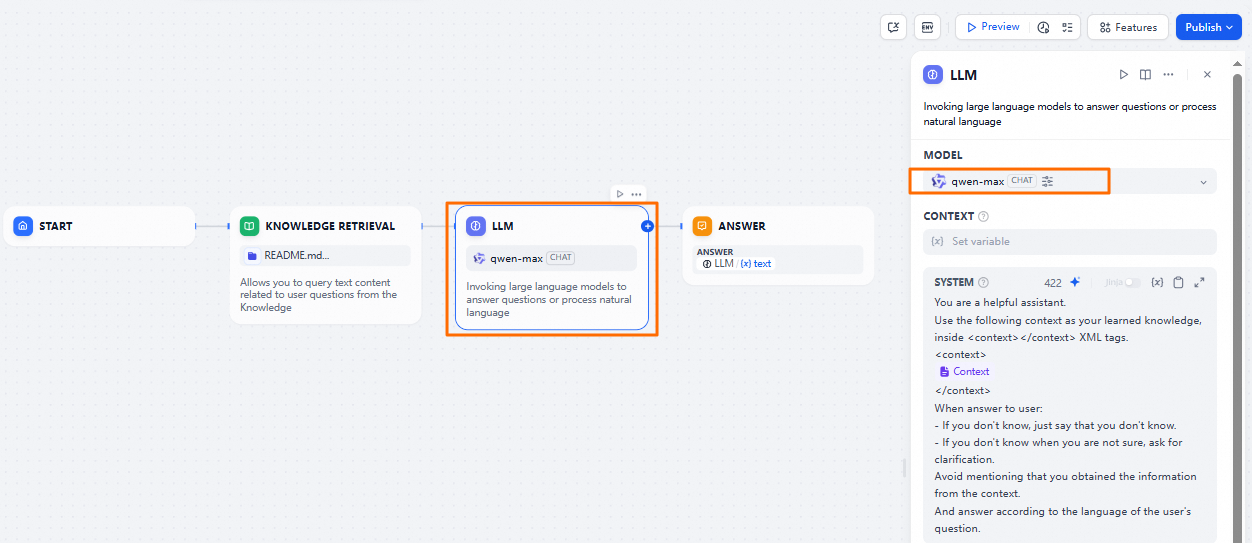
Task: Click the prompt generator sparkle icon
Action: tap(1075, 283)
